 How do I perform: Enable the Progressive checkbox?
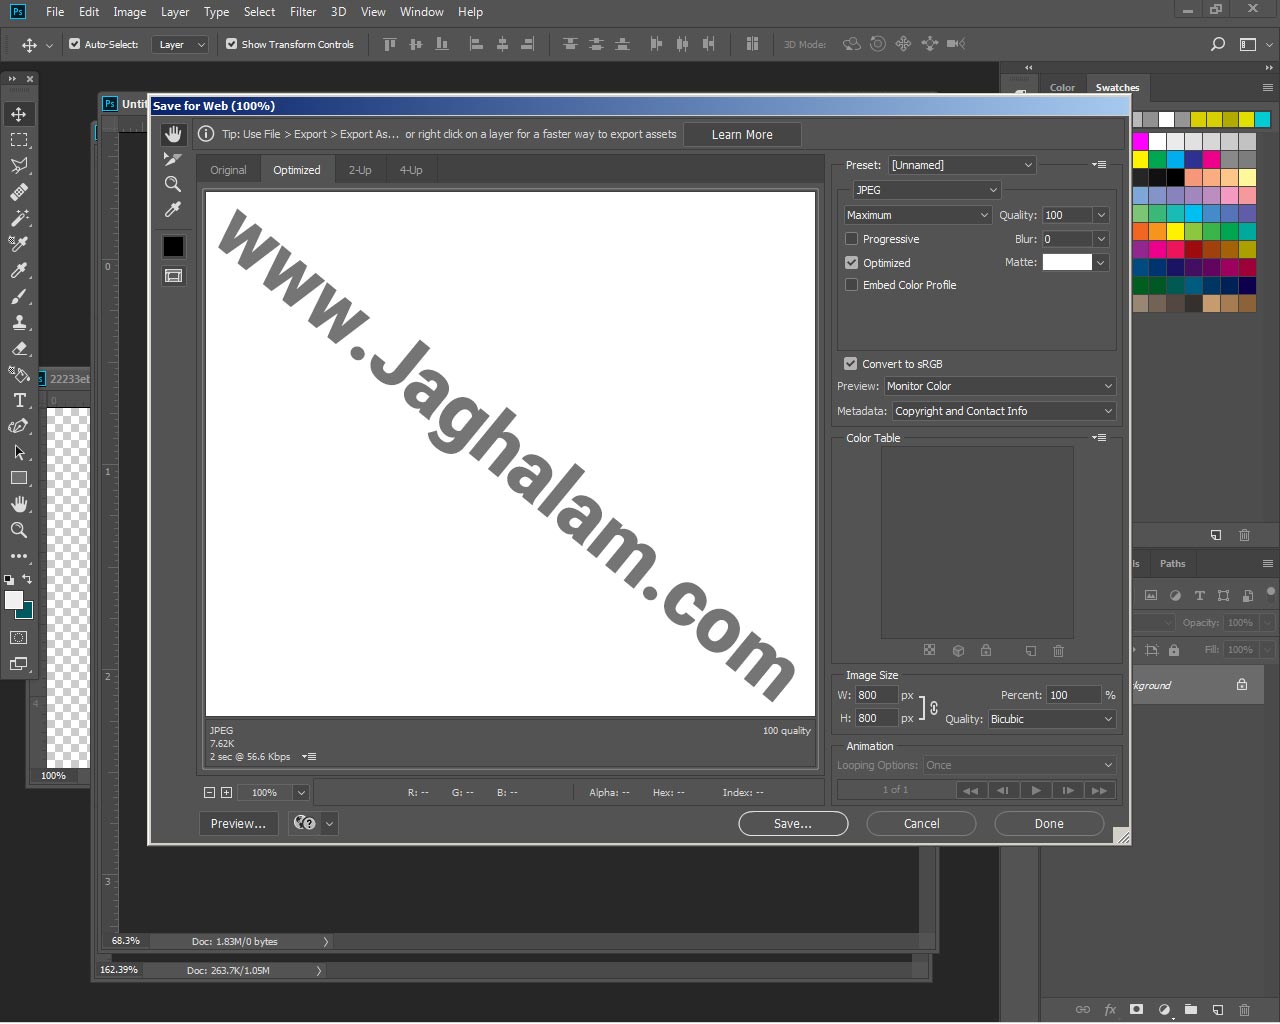852,239
